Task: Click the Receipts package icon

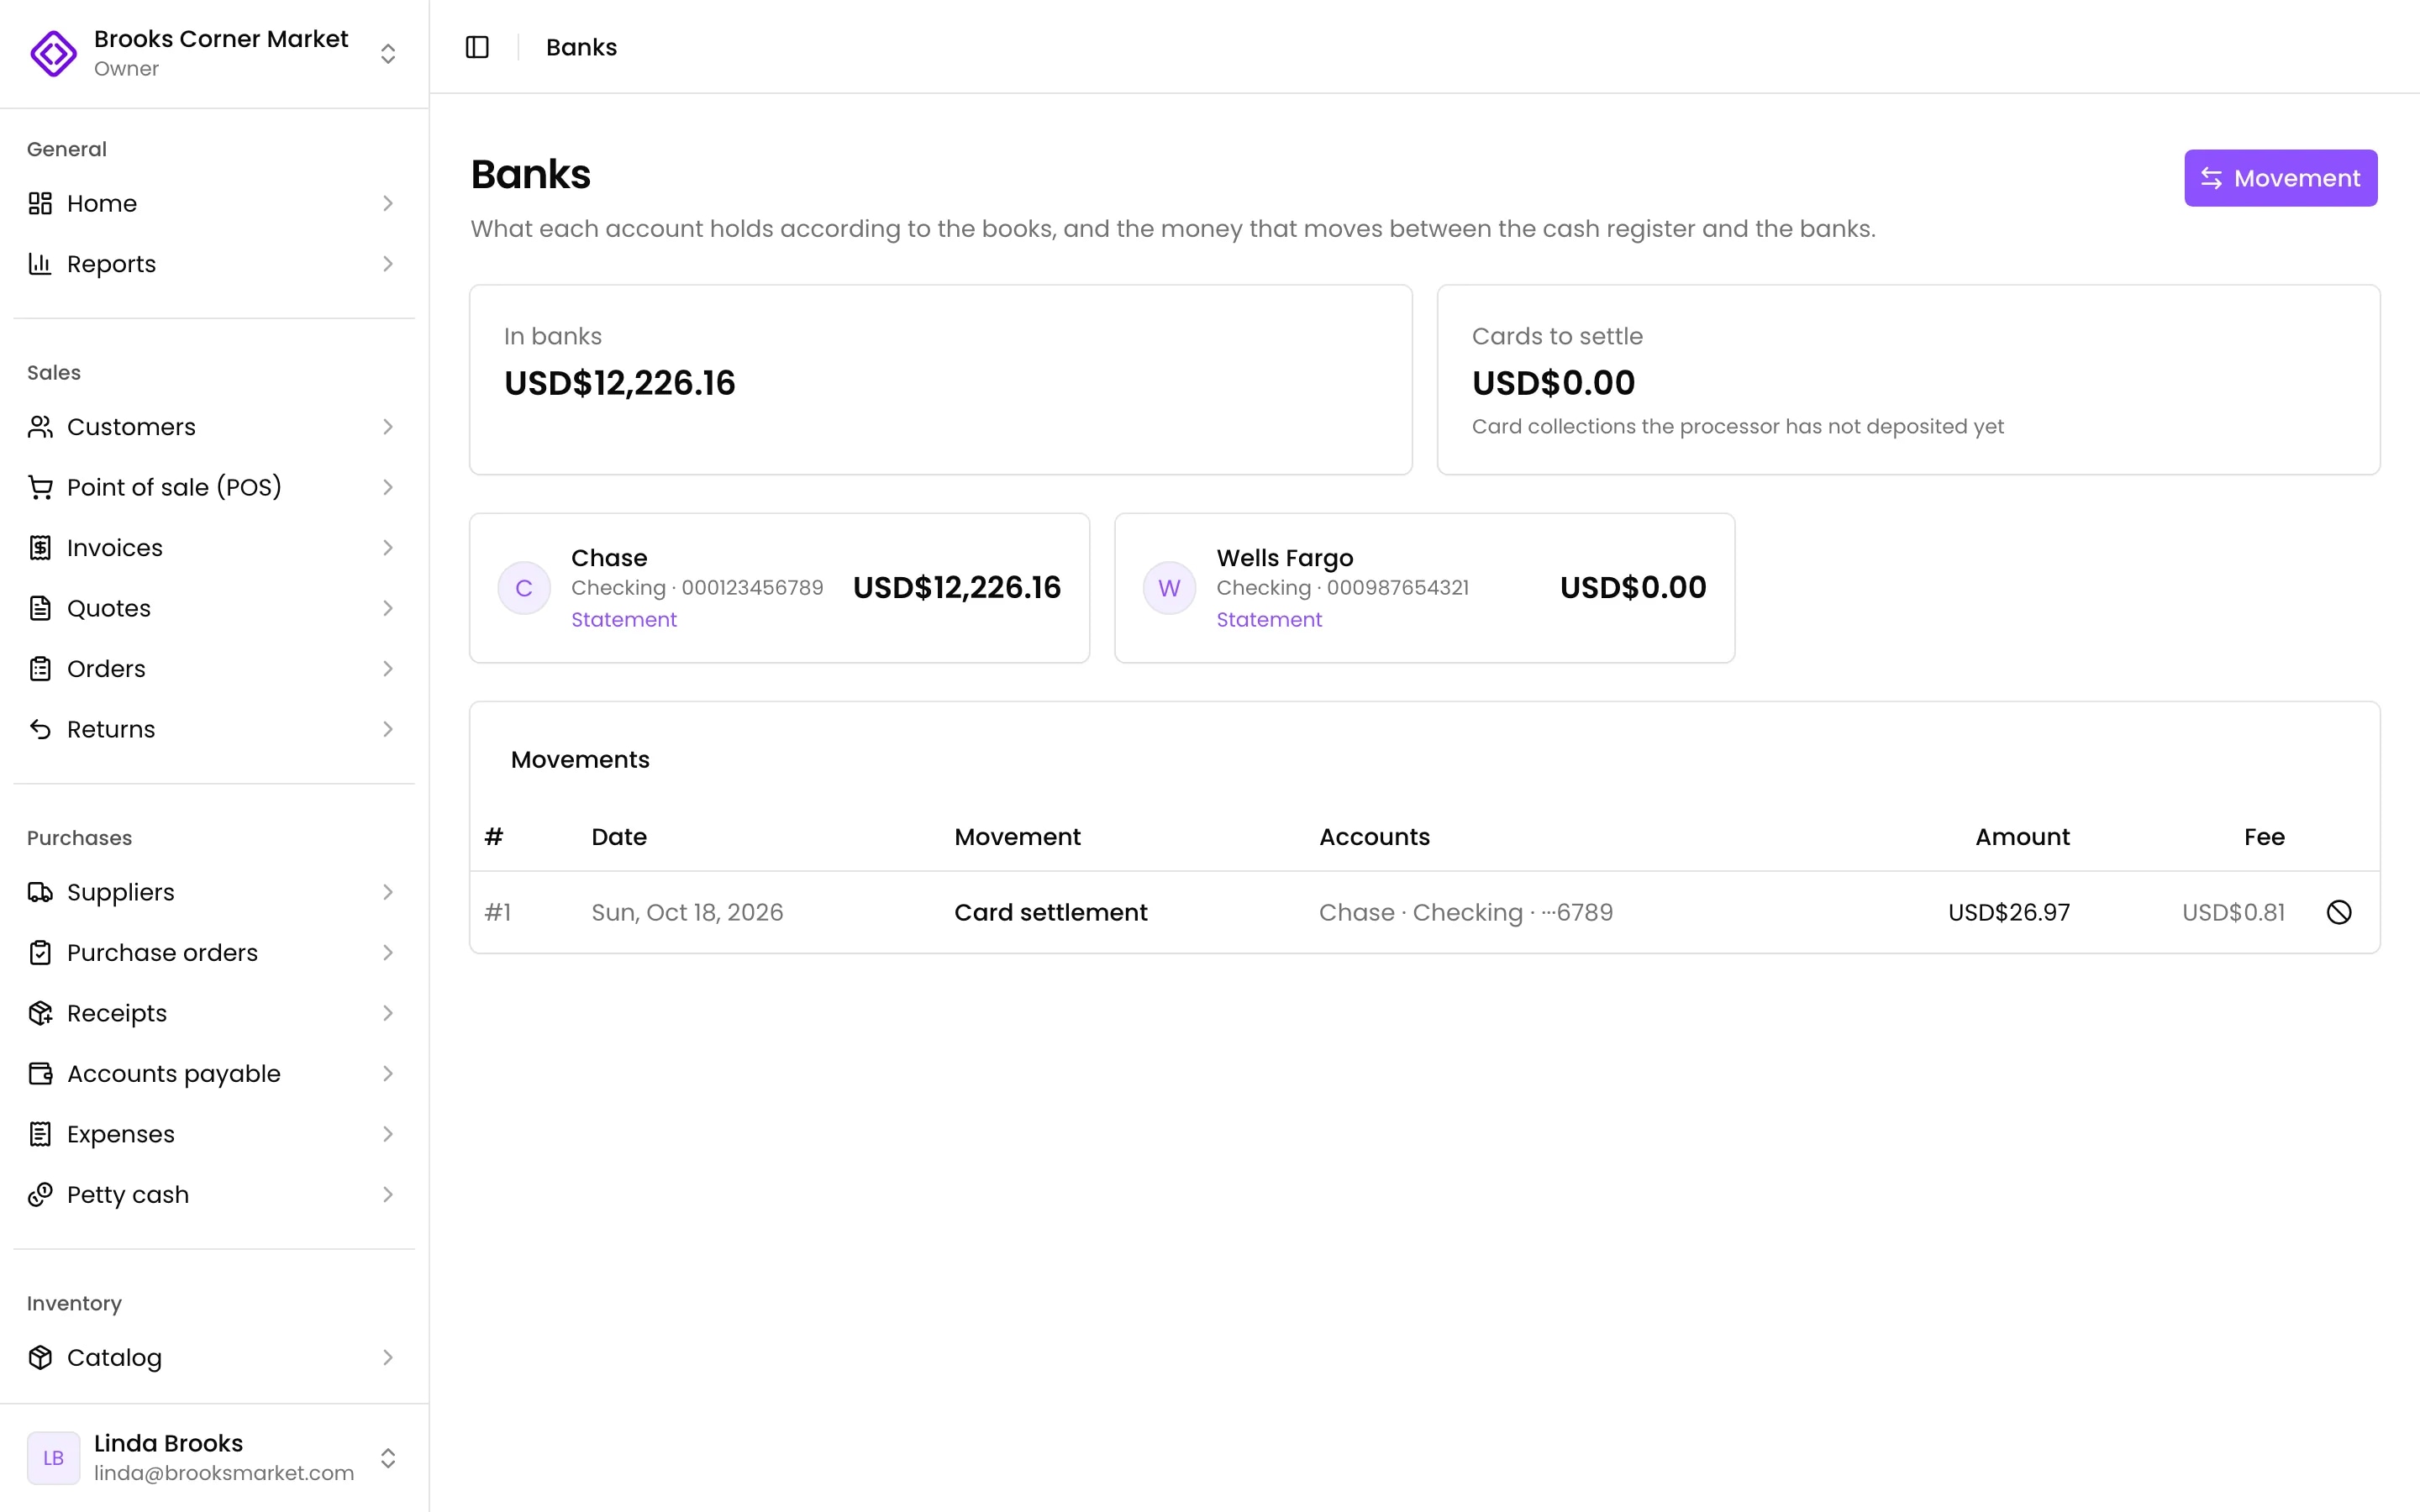Action: [40, 1013]
